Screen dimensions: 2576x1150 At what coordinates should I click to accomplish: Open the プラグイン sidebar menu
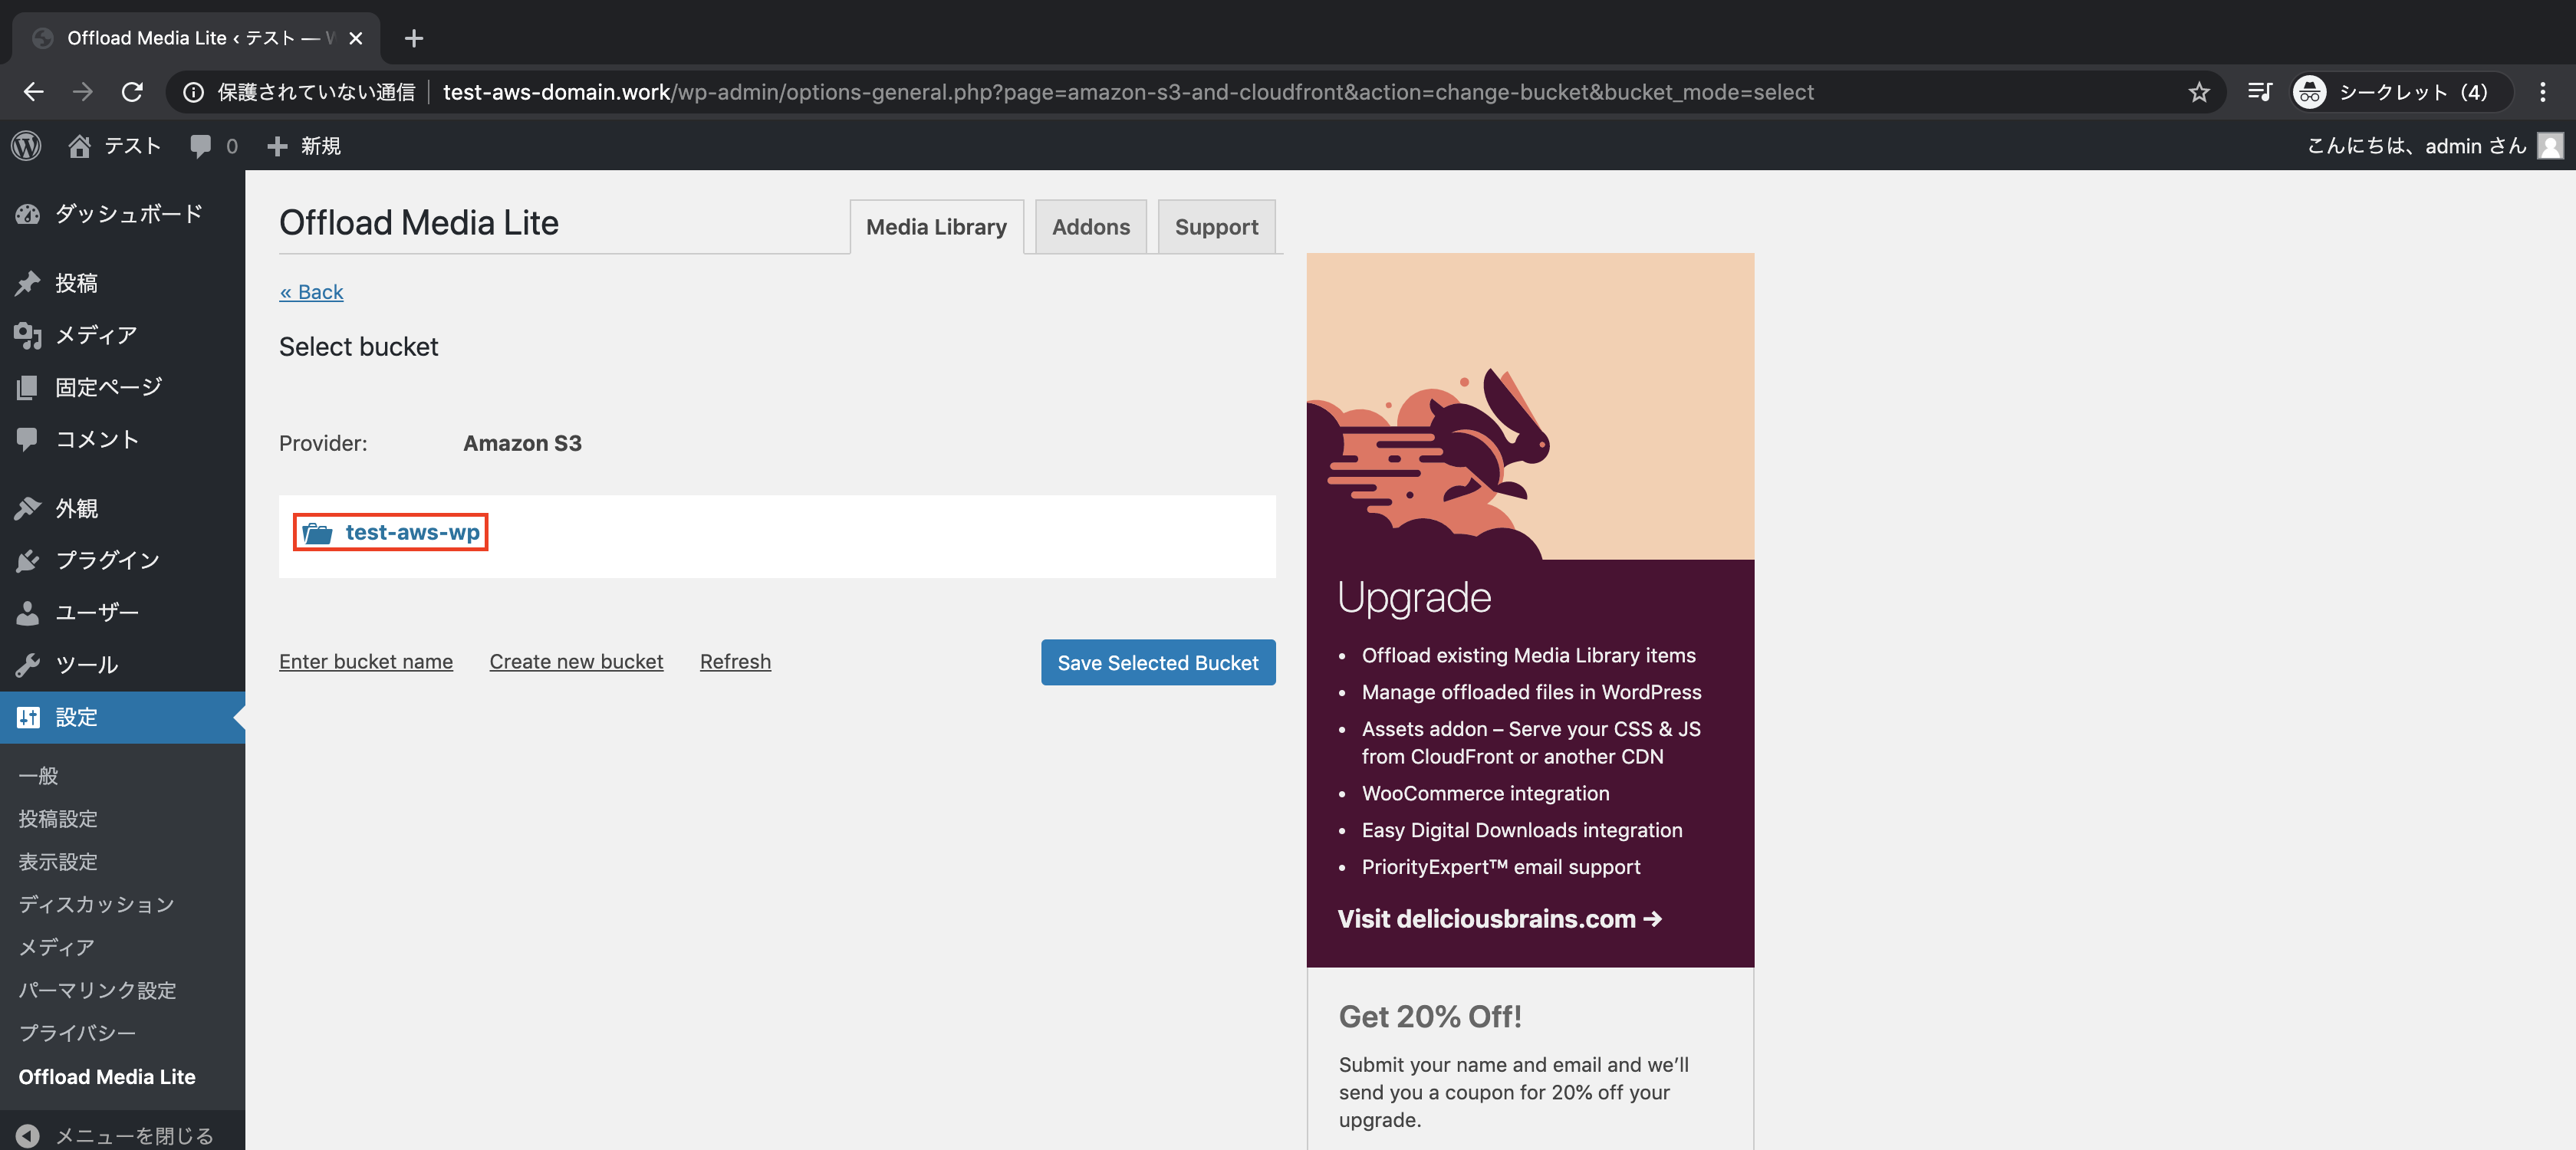tap(107, 560)
